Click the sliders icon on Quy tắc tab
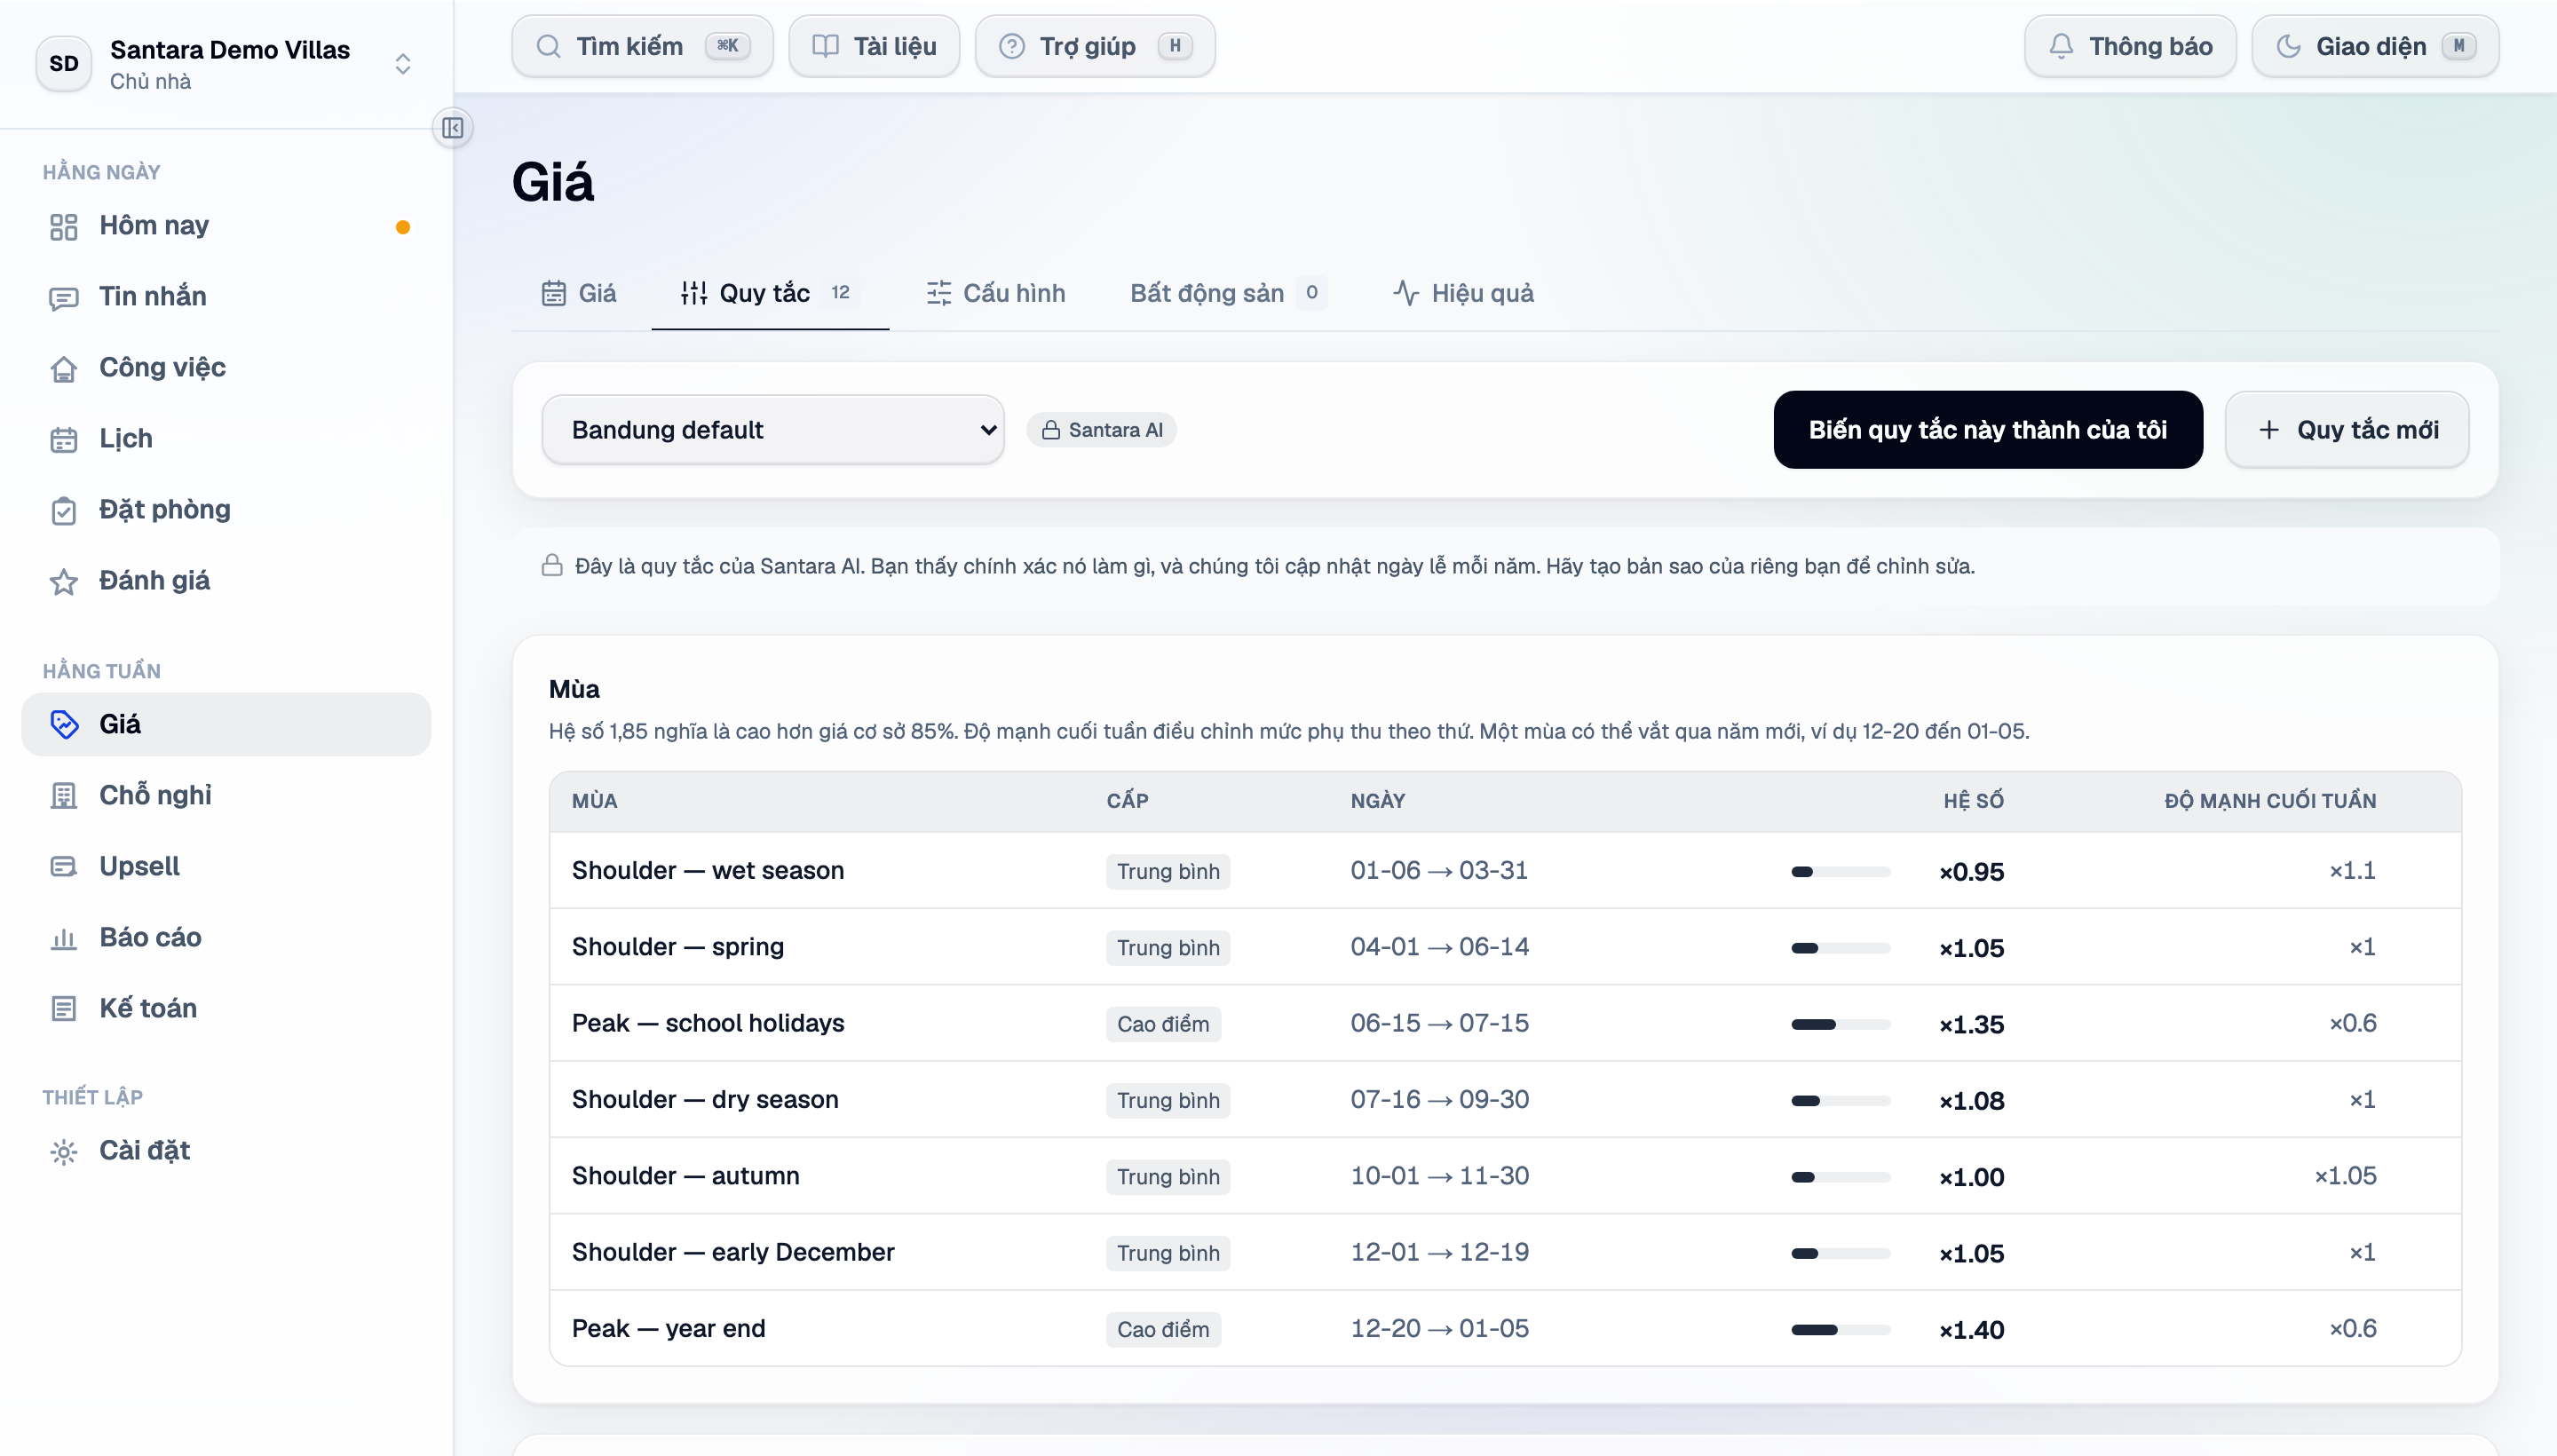The width and height of the screenshot is (2557, 1456). [x=694, y=293]
